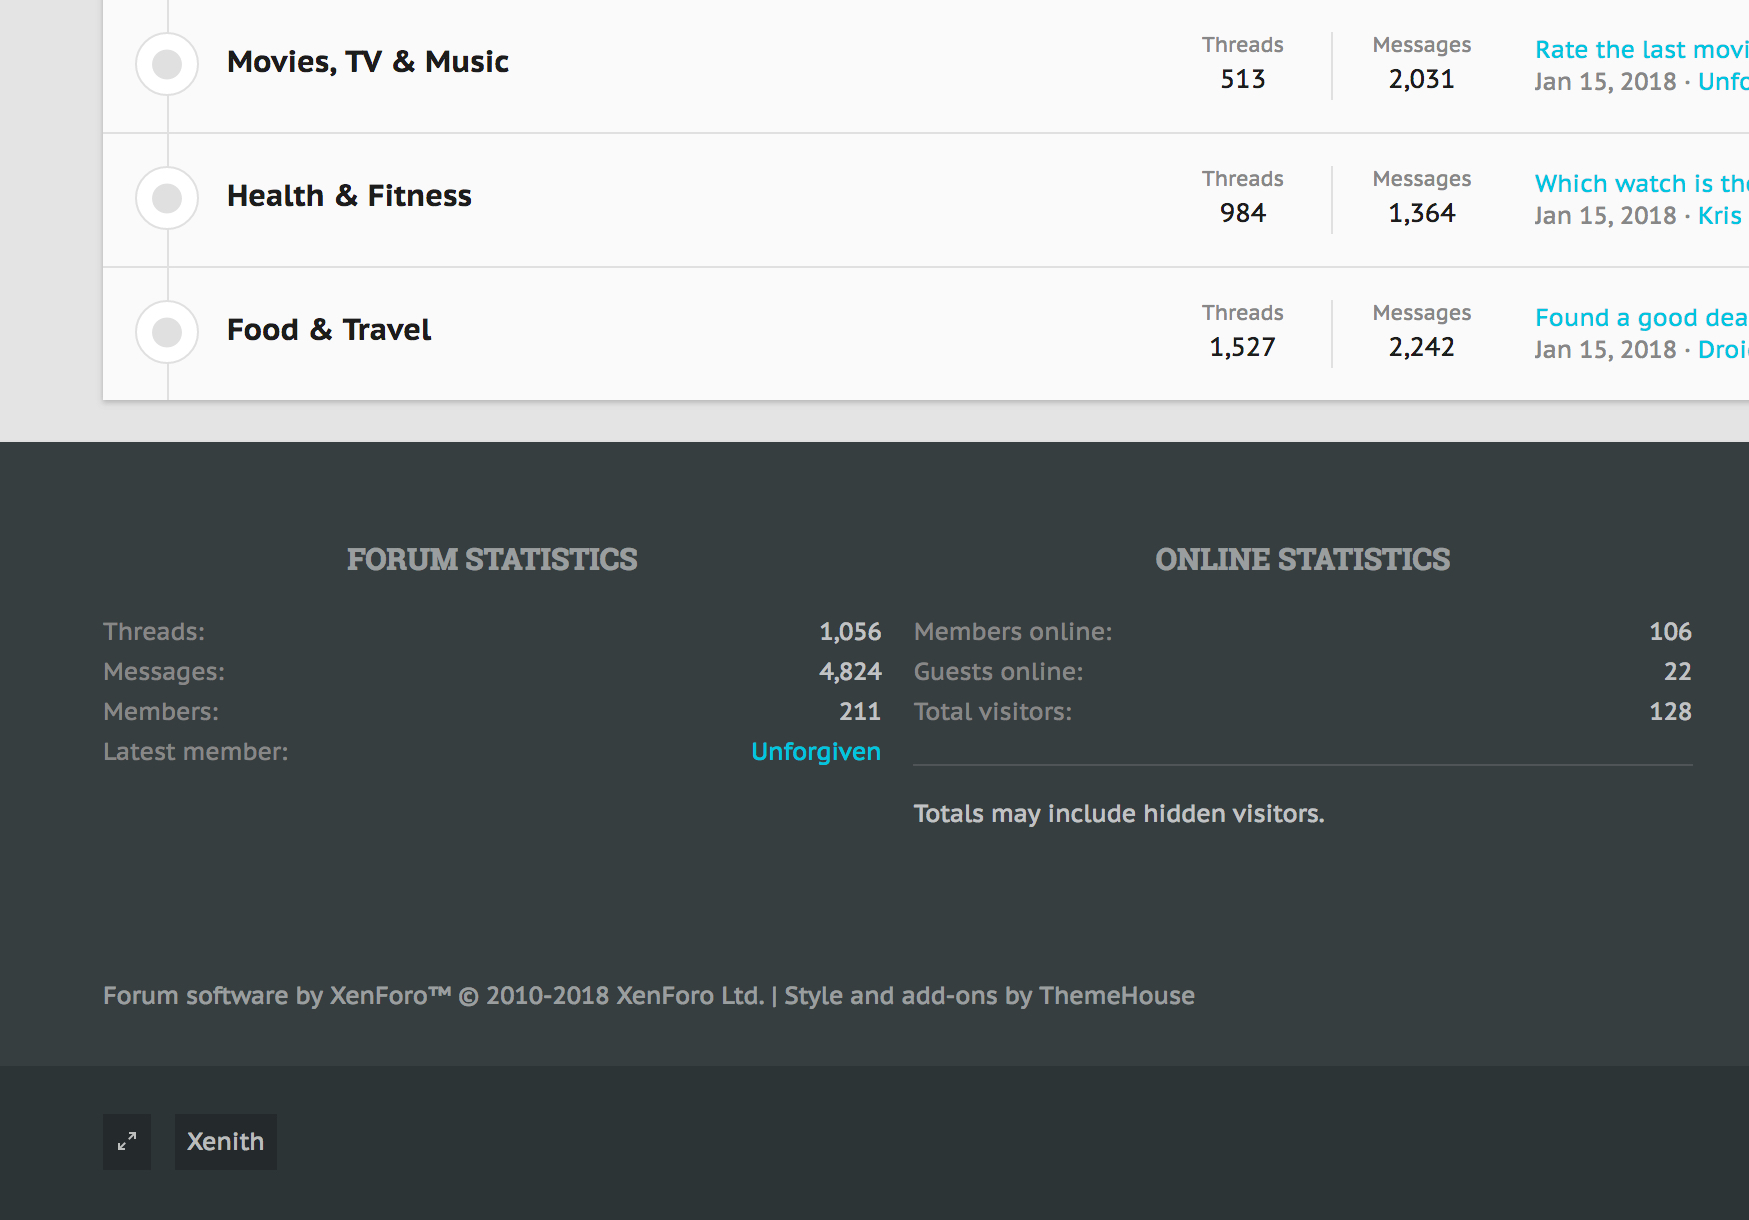
Task: View latest member Unforgiven's profile
Action: pyautogui.click(x=815, y=752)
